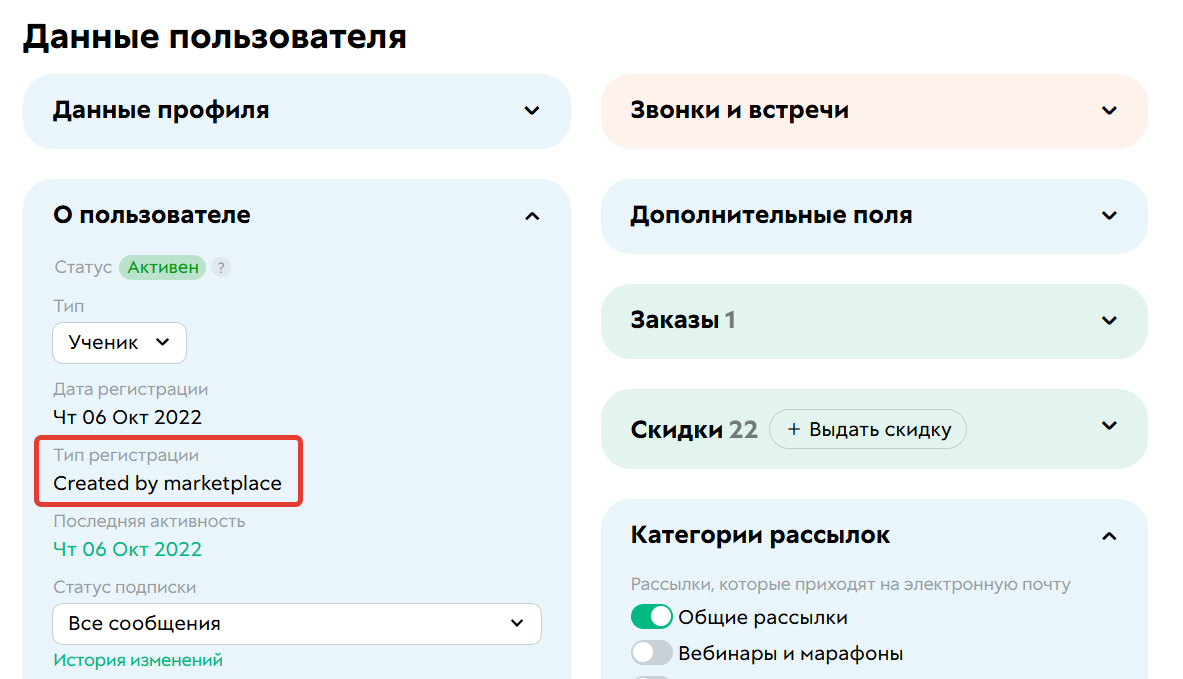Click the chevron beside Заказы
Screen dimensions: 1183x679
1109,320
